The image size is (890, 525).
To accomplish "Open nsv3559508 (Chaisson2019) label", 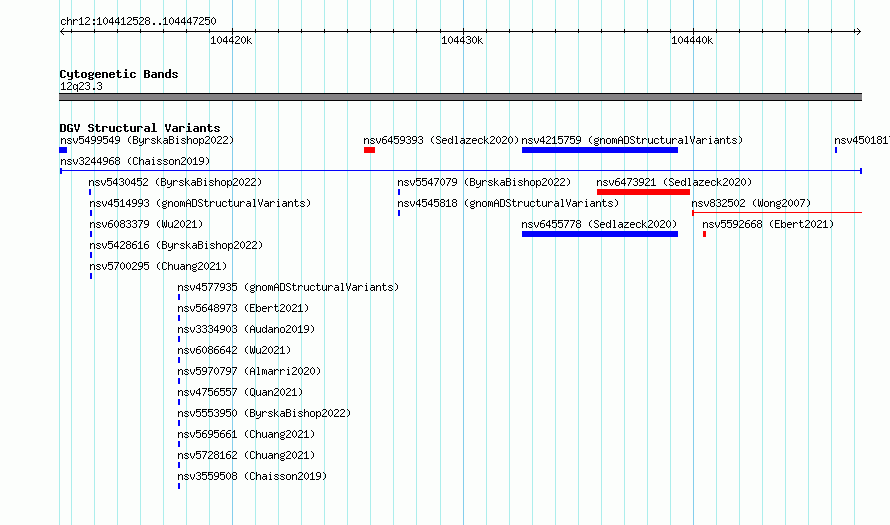I will (252, 476).
